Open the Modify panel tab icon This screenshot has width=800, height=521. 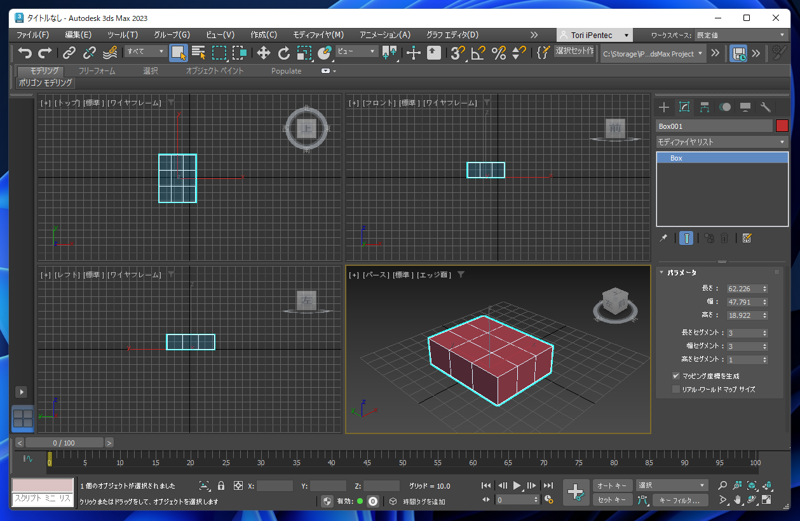tap(684, 107)
